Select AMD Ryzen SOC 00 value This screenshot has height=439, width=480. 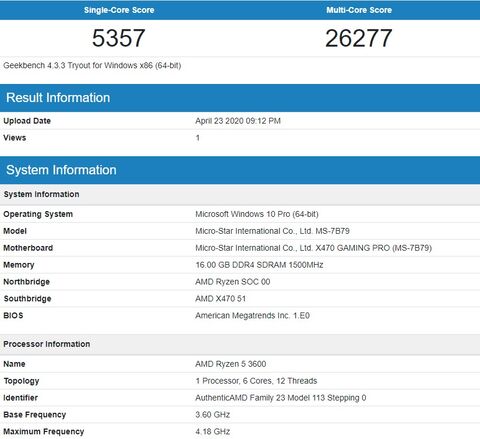233,282
